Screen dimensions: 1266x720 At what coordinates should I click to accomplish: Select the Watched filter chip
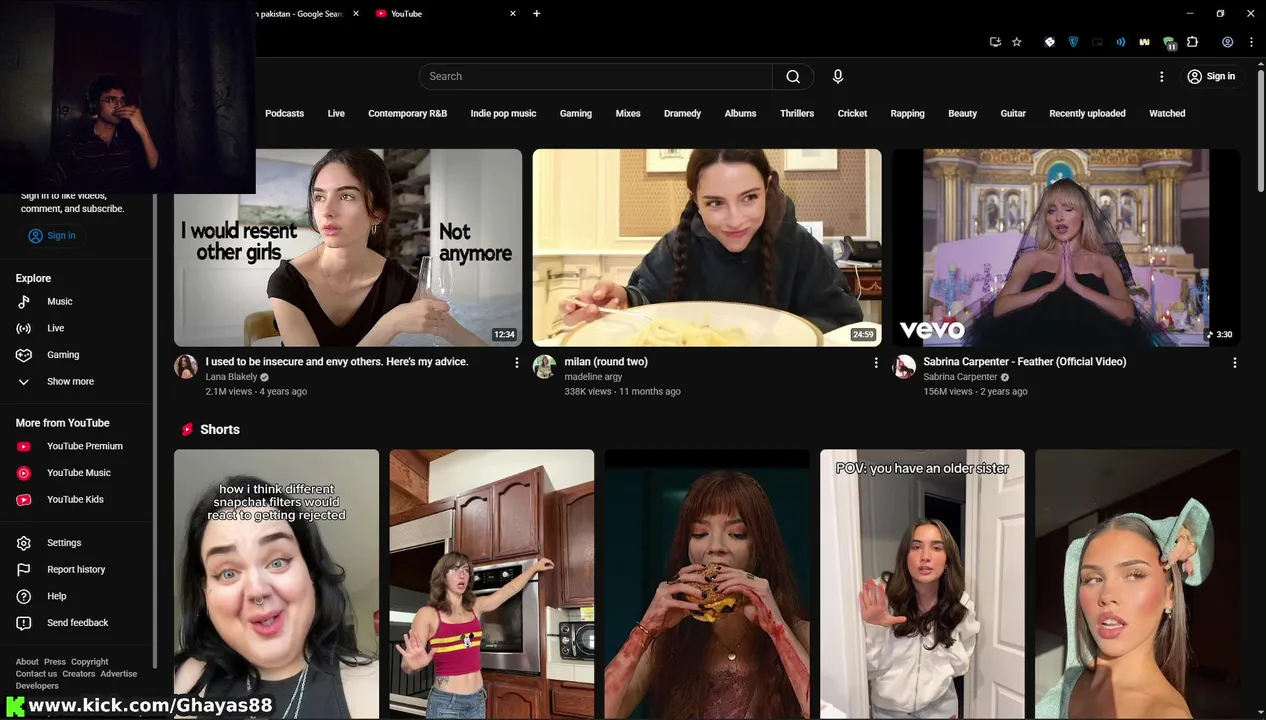(x=1167, y=113)
